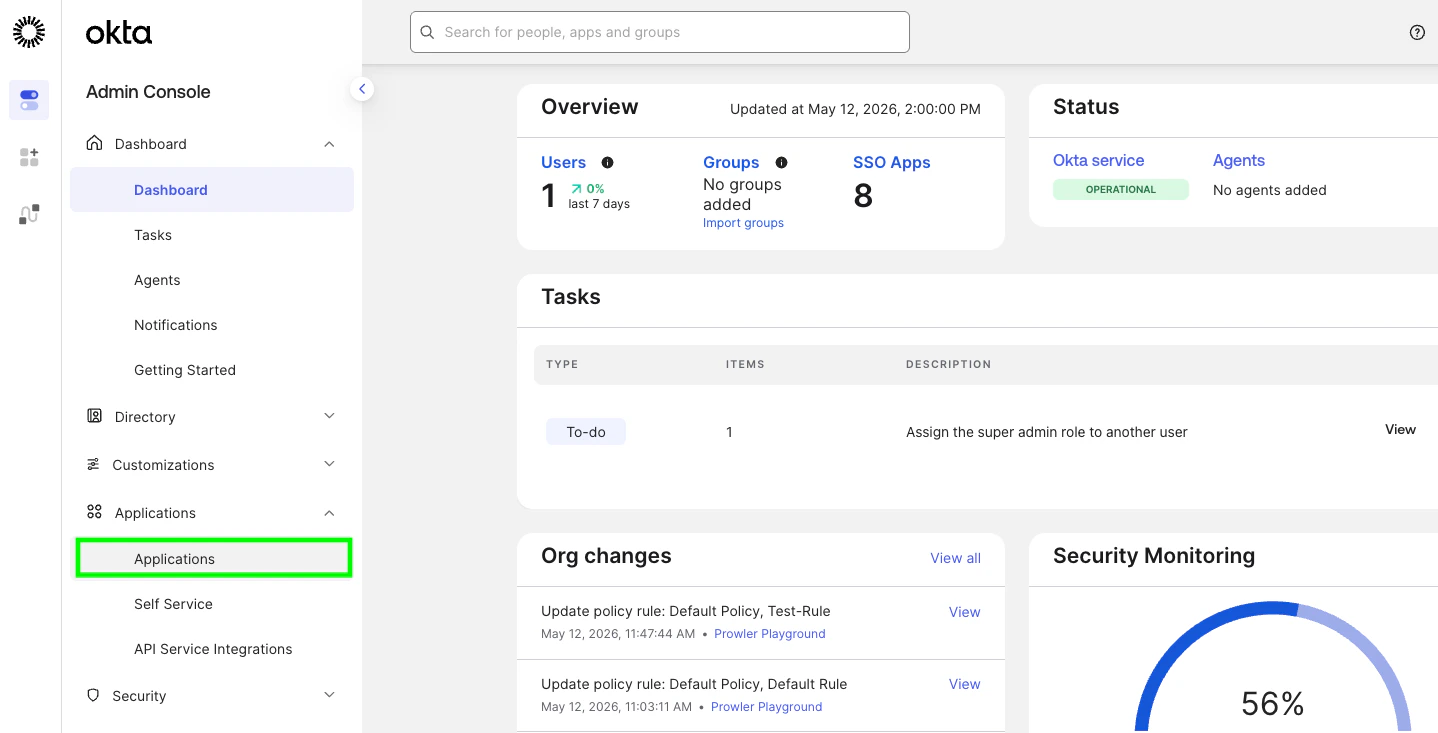Collapse the Applications section chevron
This screenshot has height=733, width=1438.
pos(329,513)
